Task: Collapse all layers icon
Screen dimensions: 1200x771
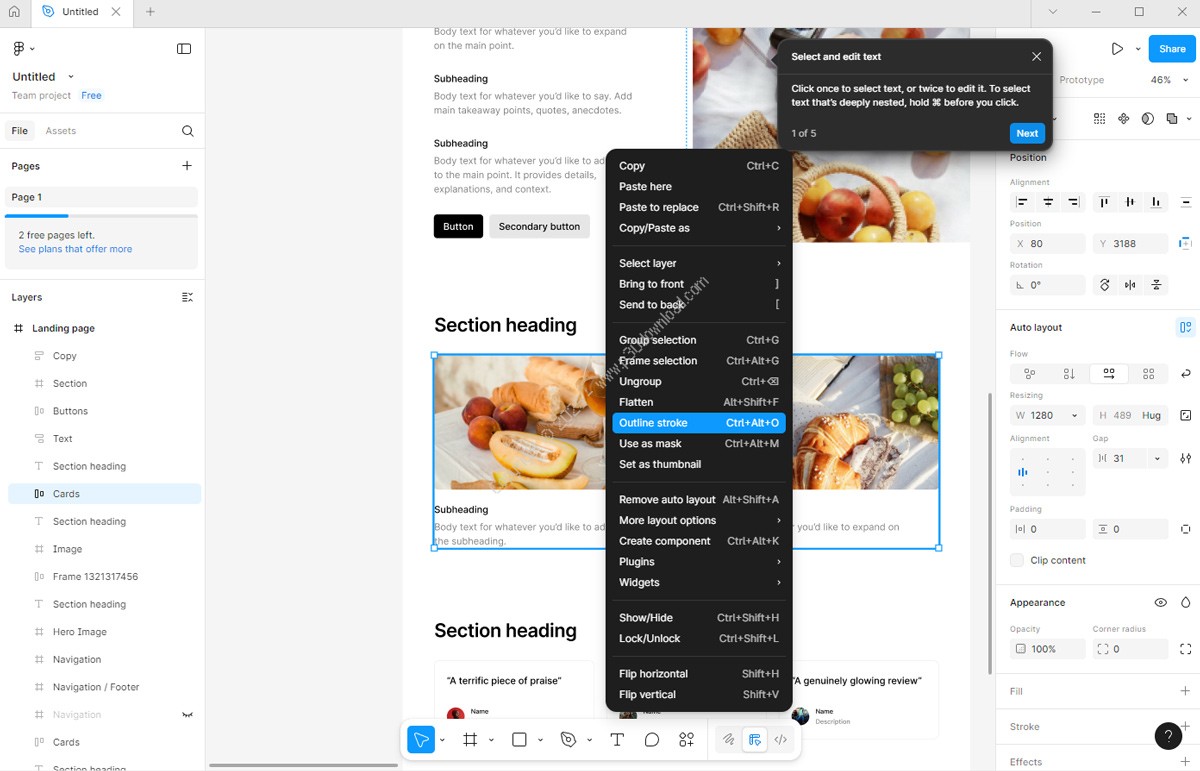Action: click(187, 297)
